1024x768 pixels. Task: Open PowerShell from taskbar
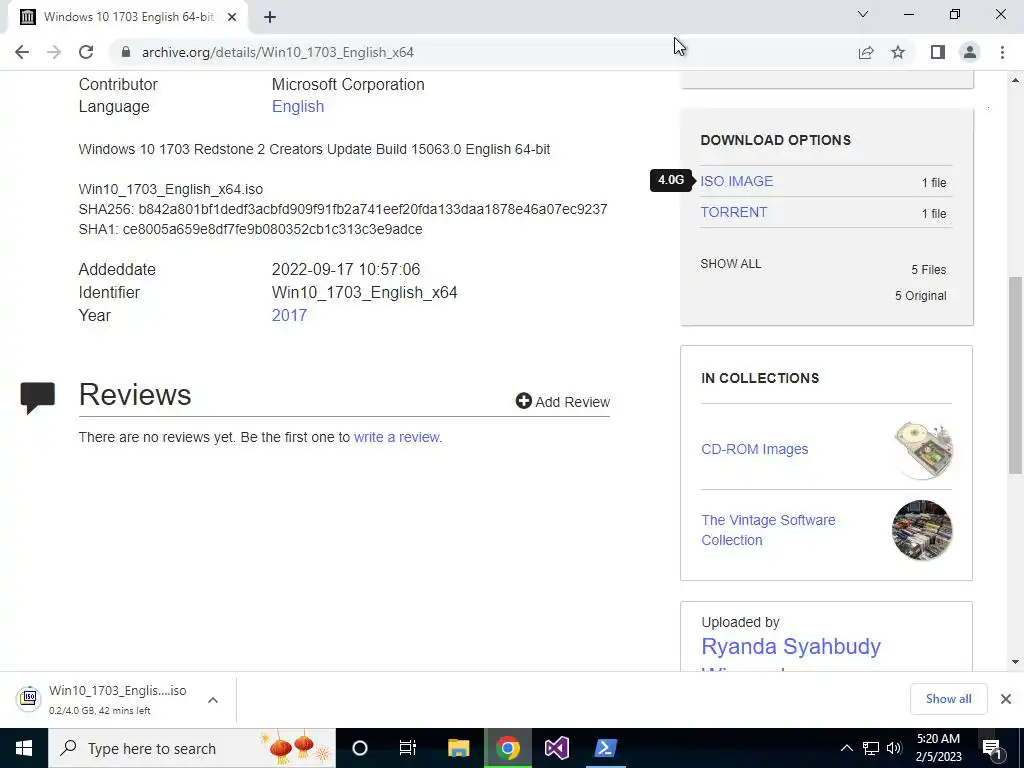tap(605, 748)
